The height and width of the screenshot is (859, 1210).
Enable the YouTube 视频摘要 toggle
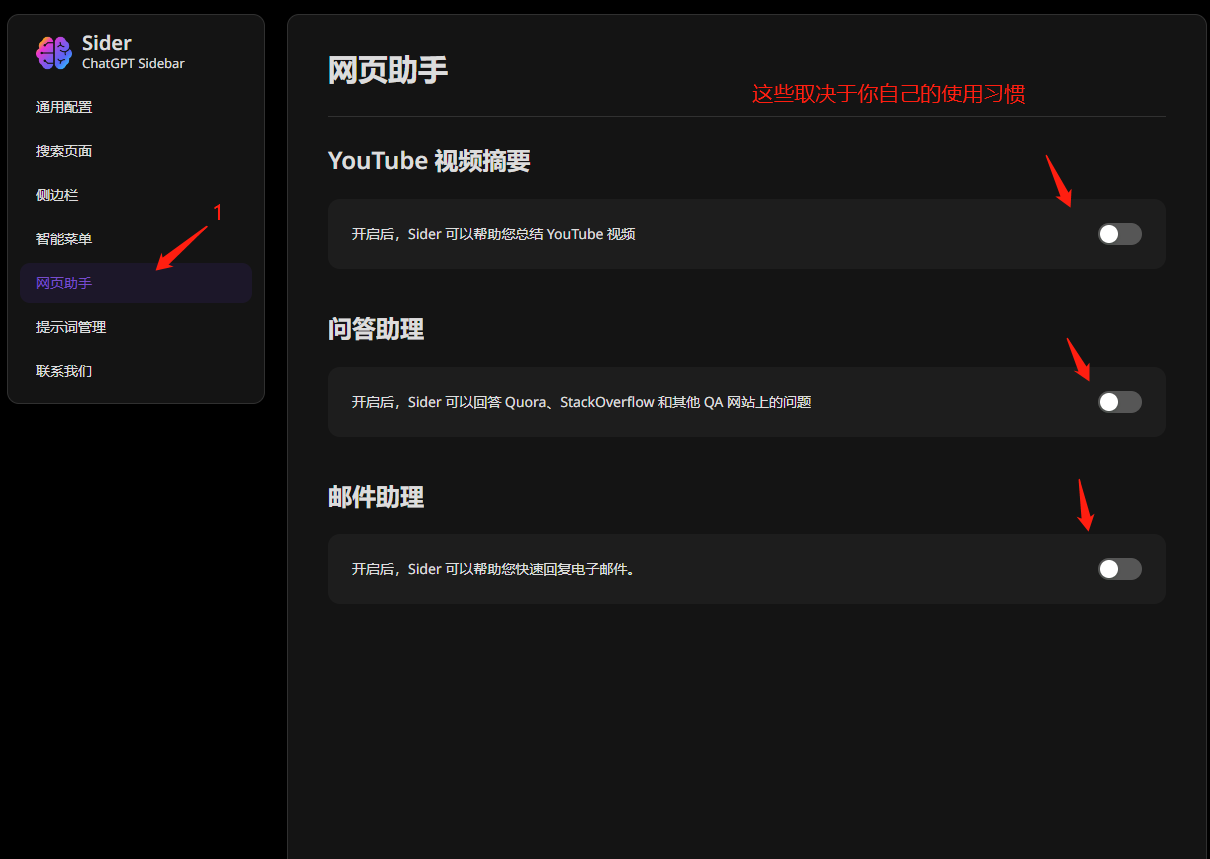pyautogui.click(x=1119, y=234)
